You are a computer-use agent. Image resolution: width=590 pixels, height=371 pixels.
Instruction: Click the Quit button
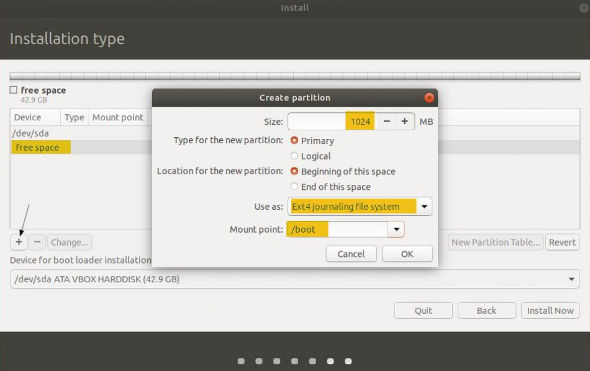point(423,310)
